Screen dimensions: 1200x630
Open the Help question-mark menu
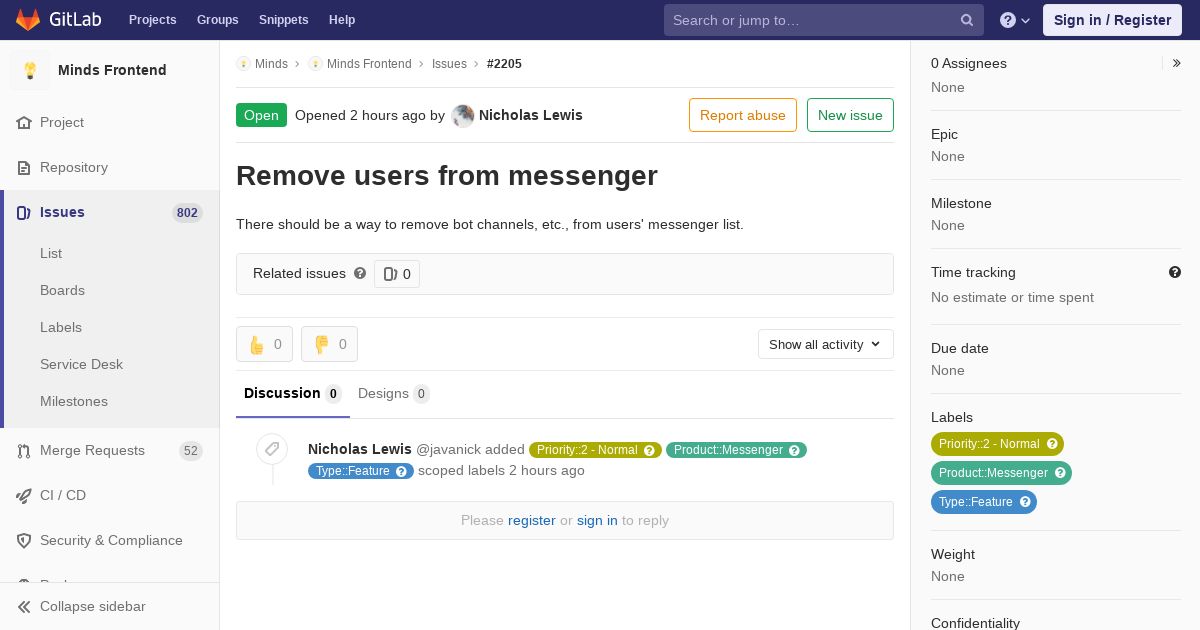pos(1015,20)
